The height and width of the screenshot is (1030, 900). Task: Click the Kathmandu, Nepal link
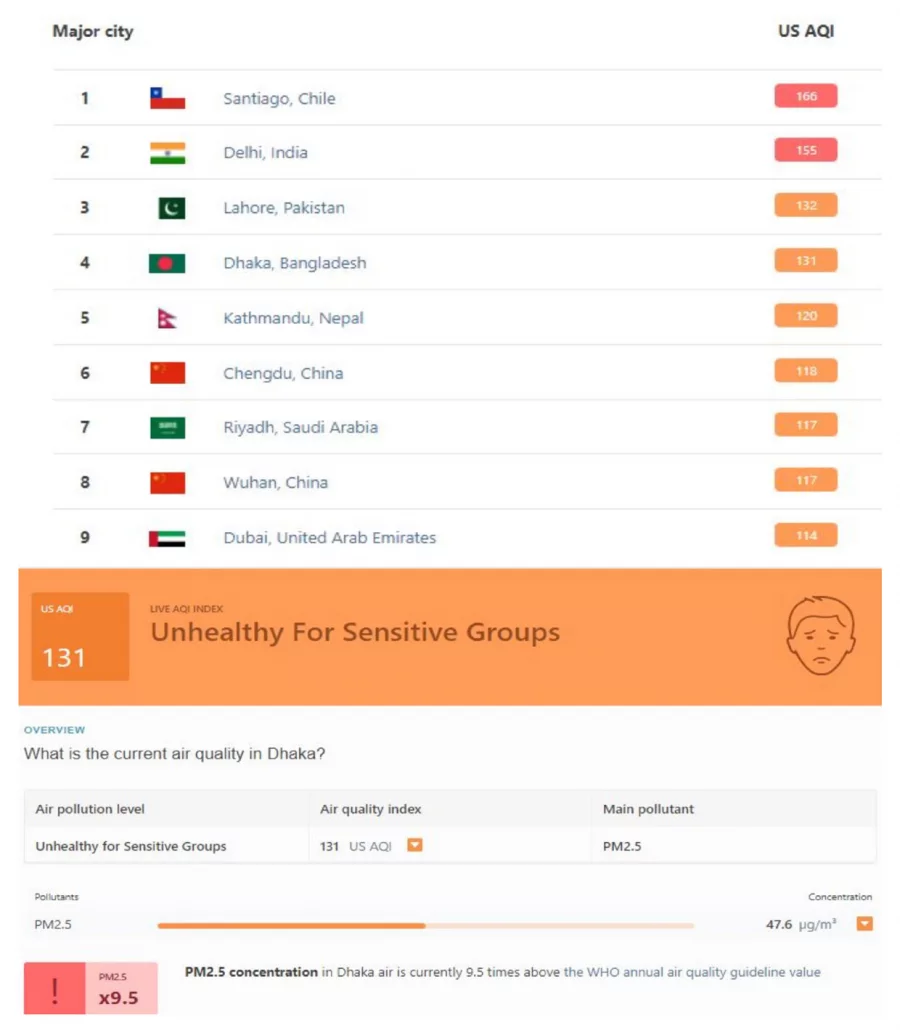[x=292, y=317]
